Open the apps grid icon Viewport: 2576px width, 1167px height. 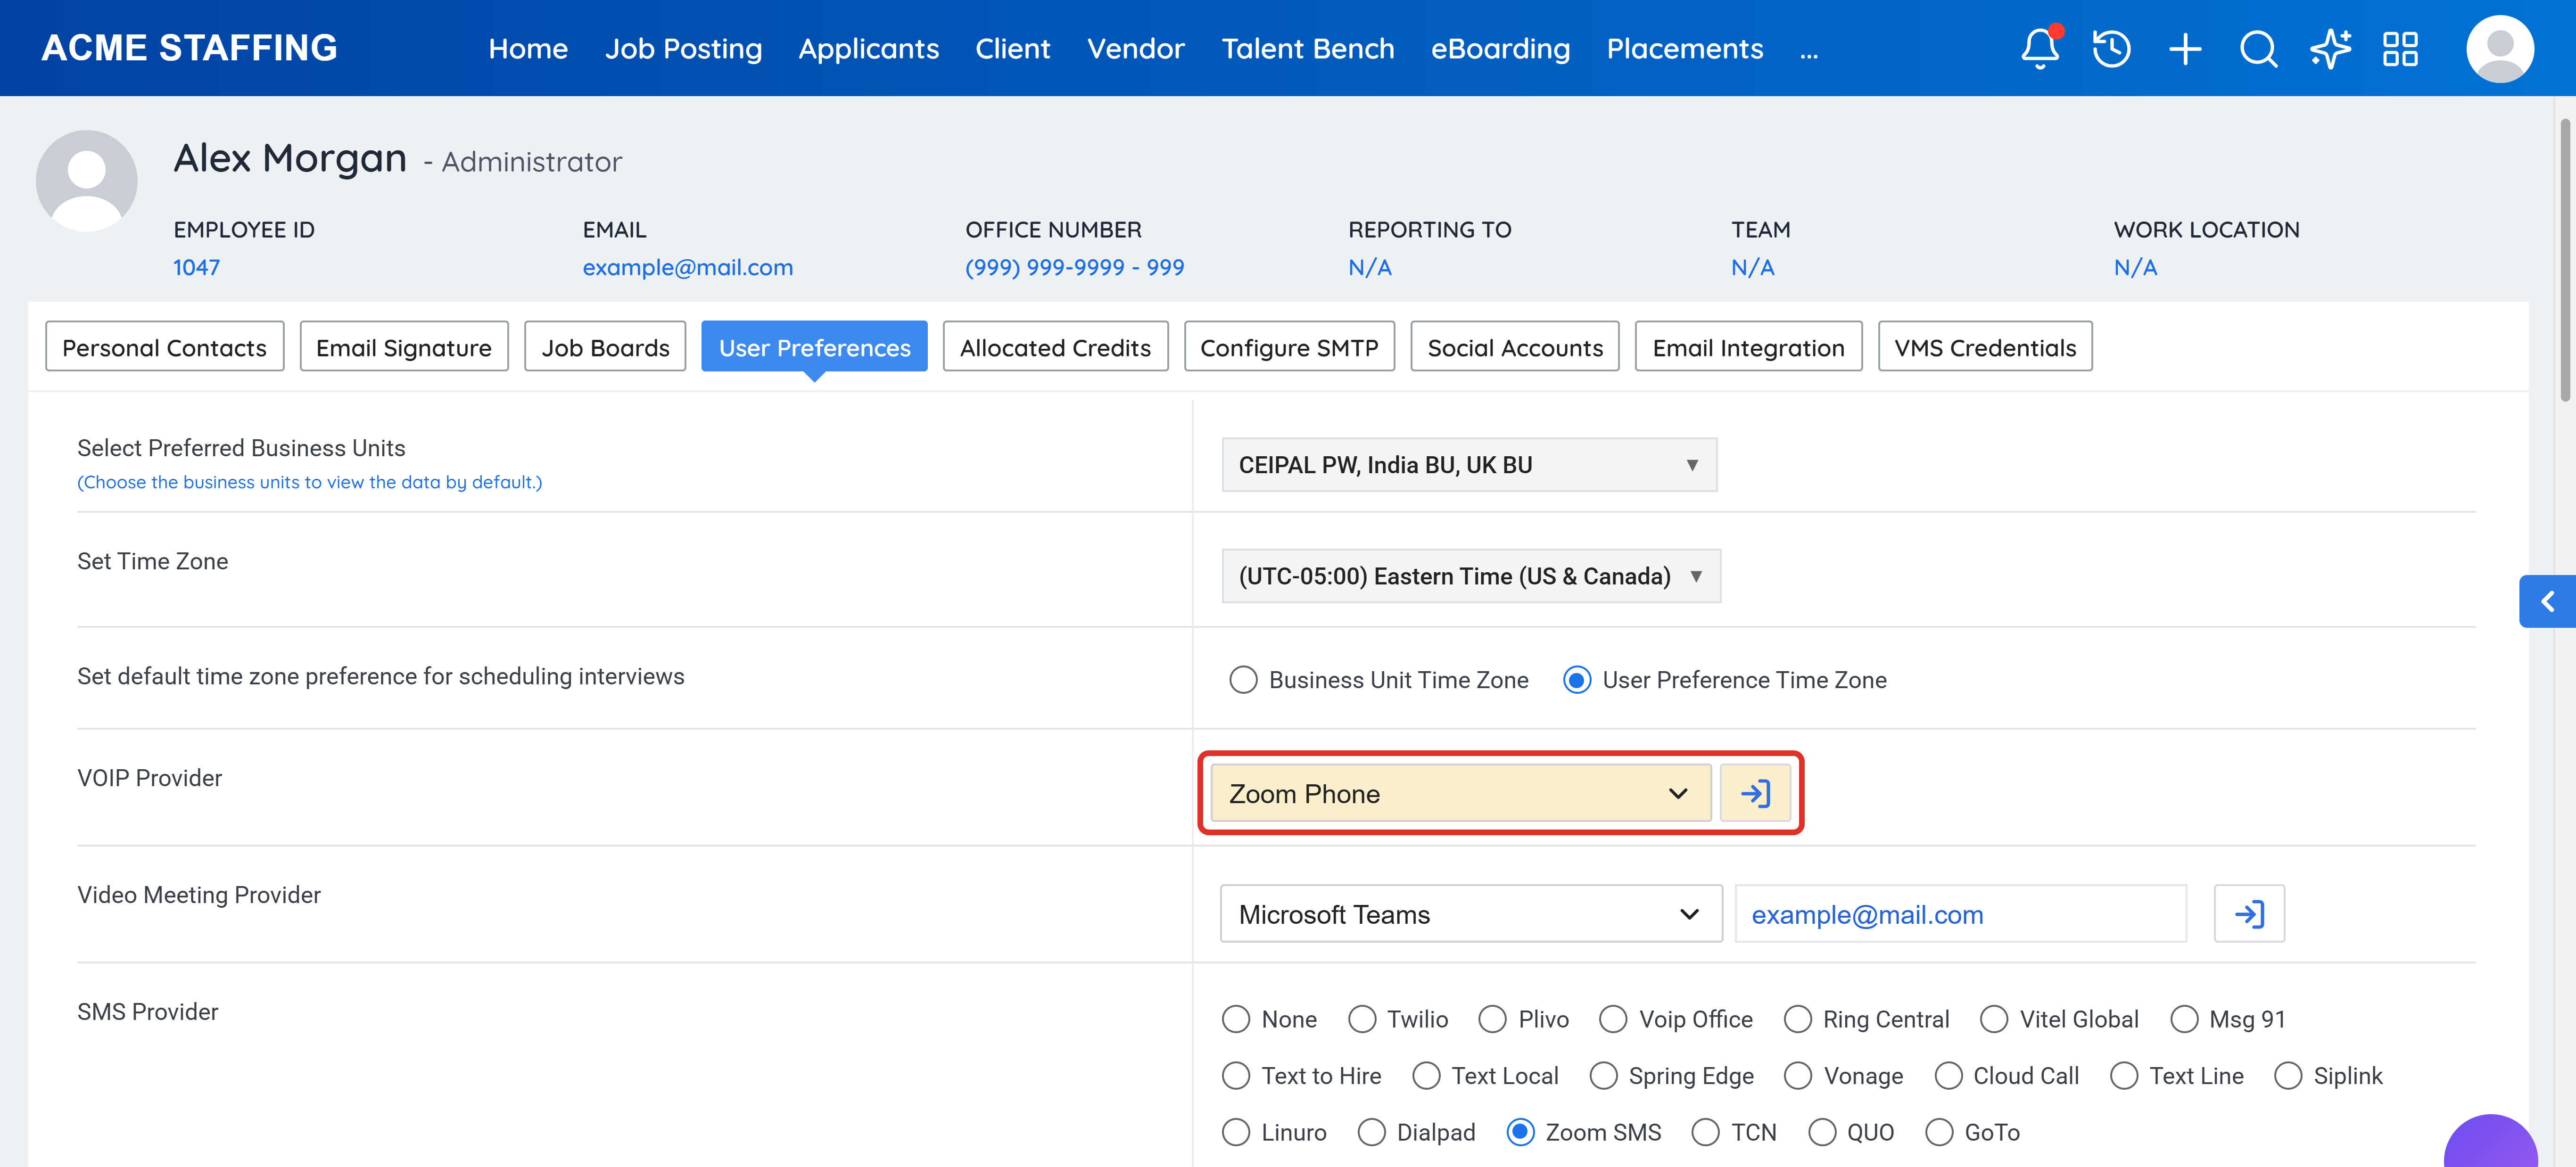[2400, 49]
